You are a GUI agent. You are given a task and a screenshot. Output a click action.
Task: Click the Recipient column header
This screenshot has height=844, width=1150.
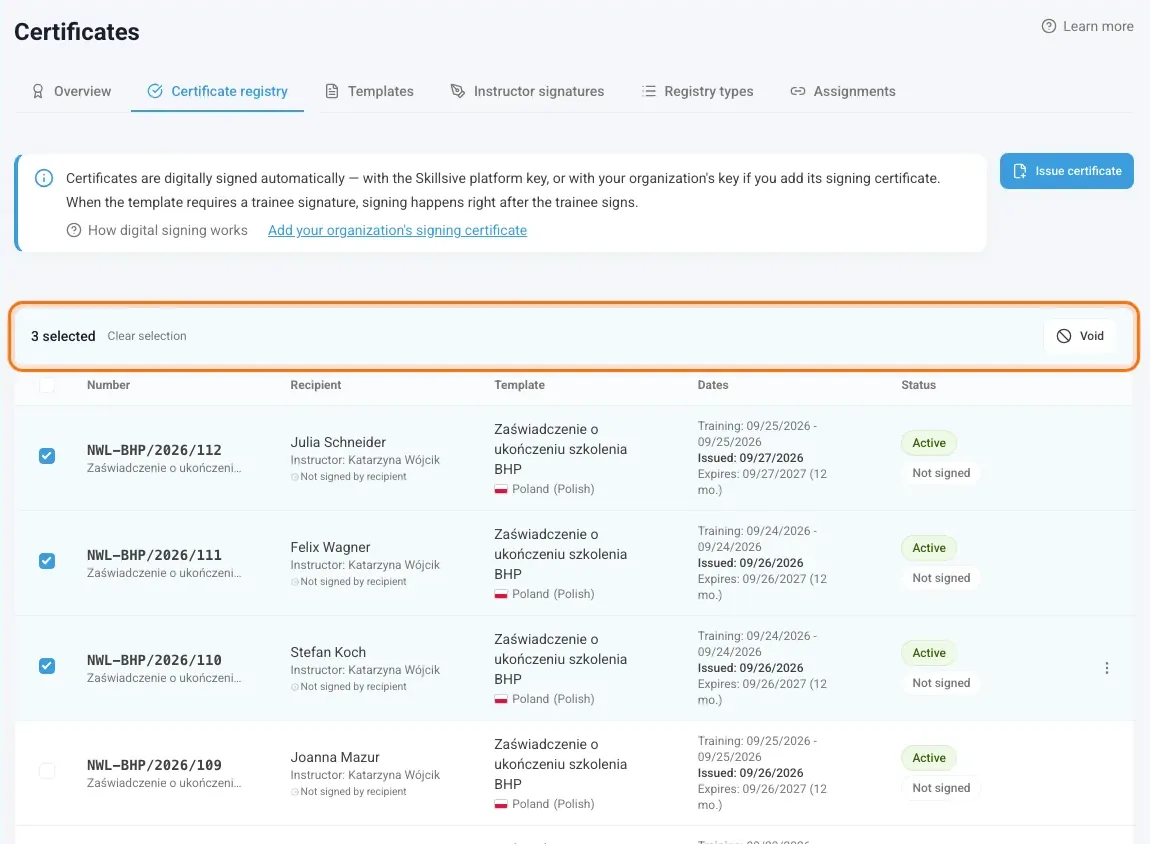click(x=315, y=385)
